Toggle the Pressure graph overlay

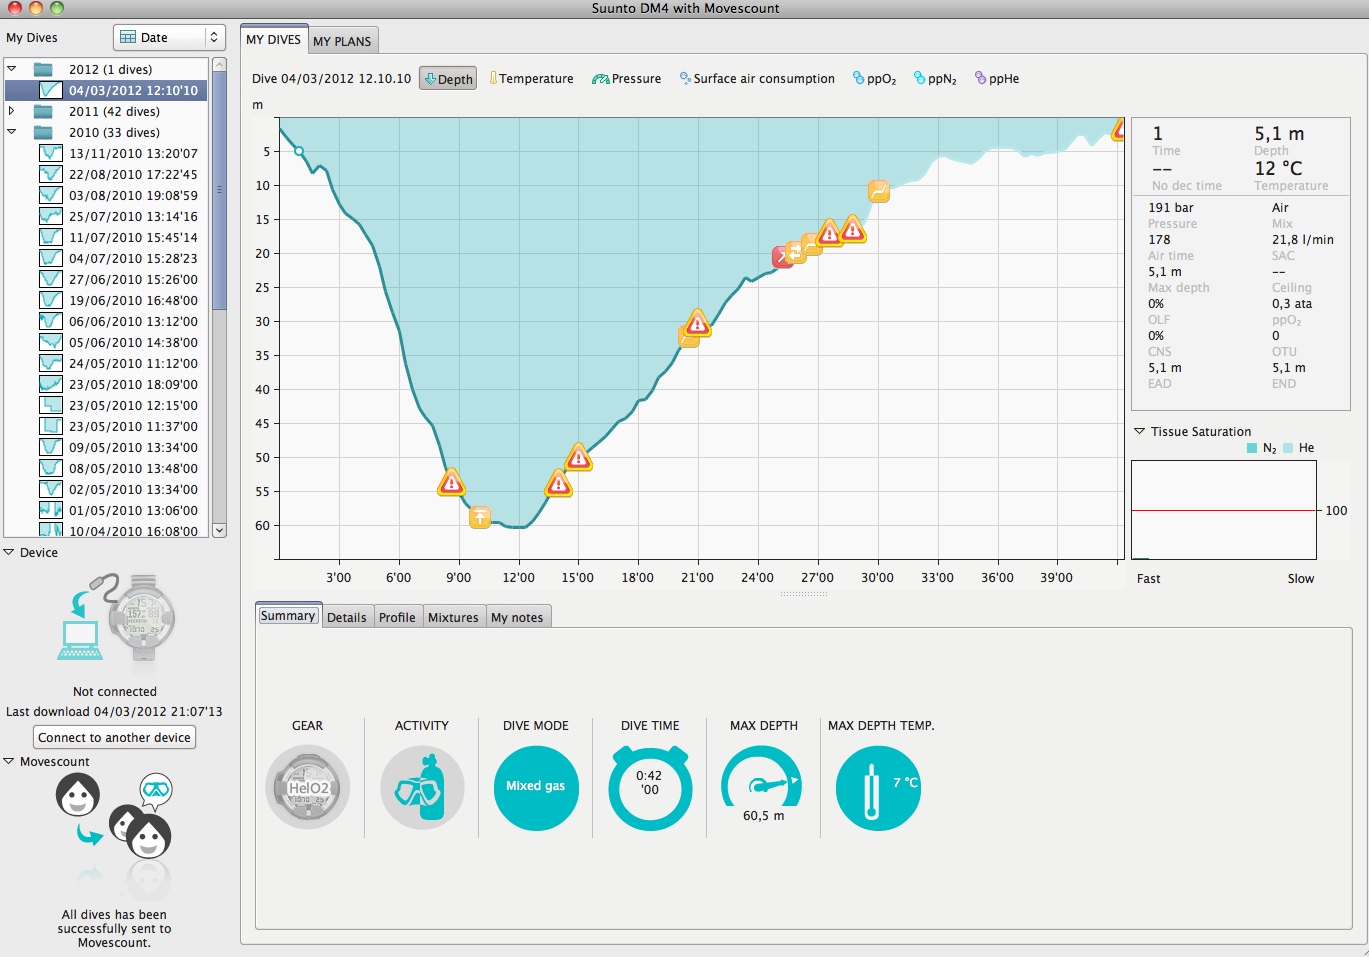point(626,79)
